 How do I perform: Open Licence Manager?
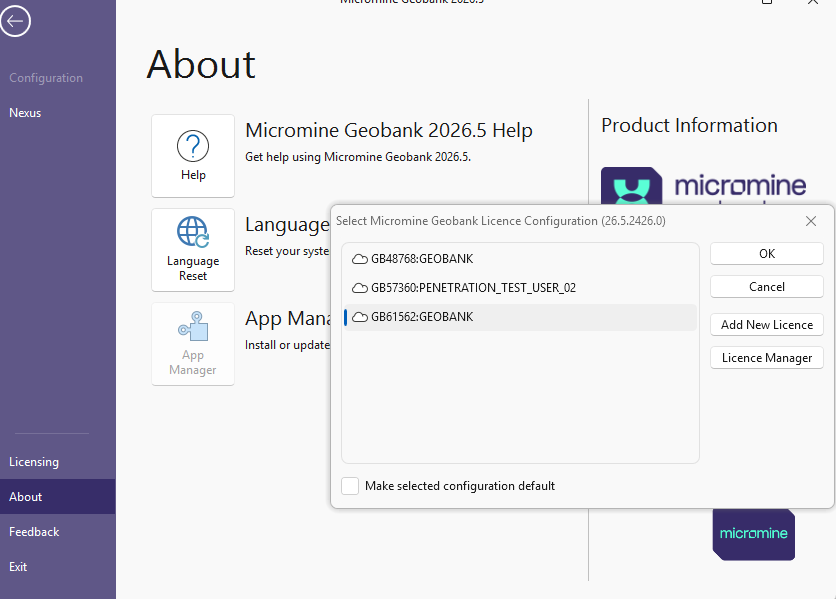click(767, 358)
